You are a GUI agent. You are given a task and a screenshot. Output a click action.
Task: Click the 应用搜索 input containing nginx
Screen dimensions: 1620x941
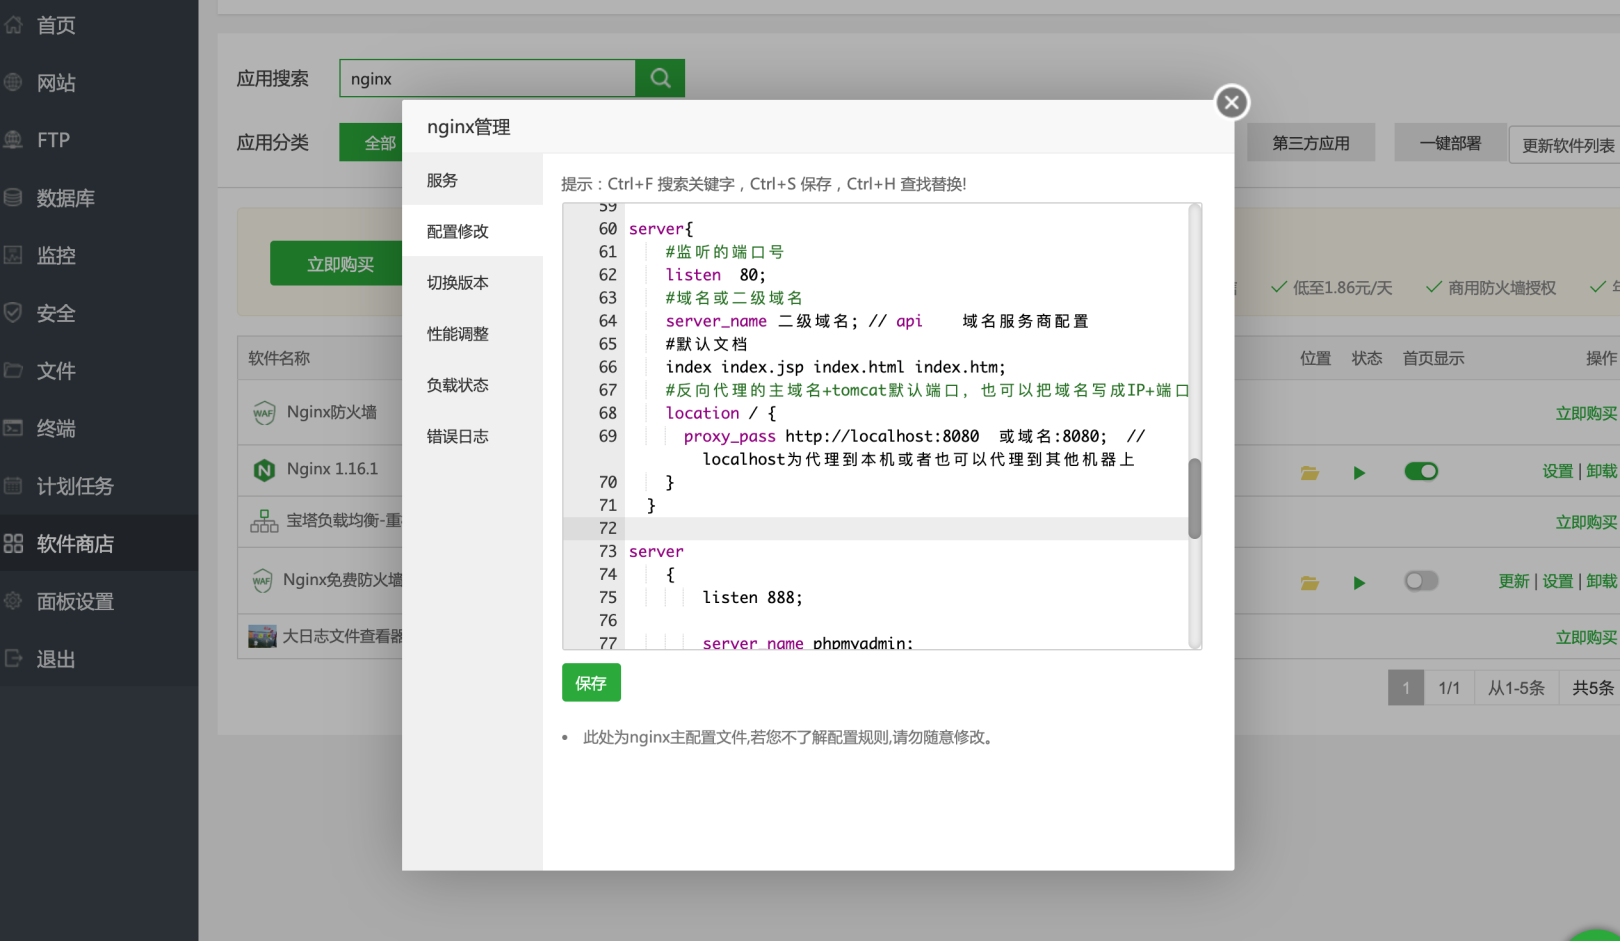click(x=487, y=78)
